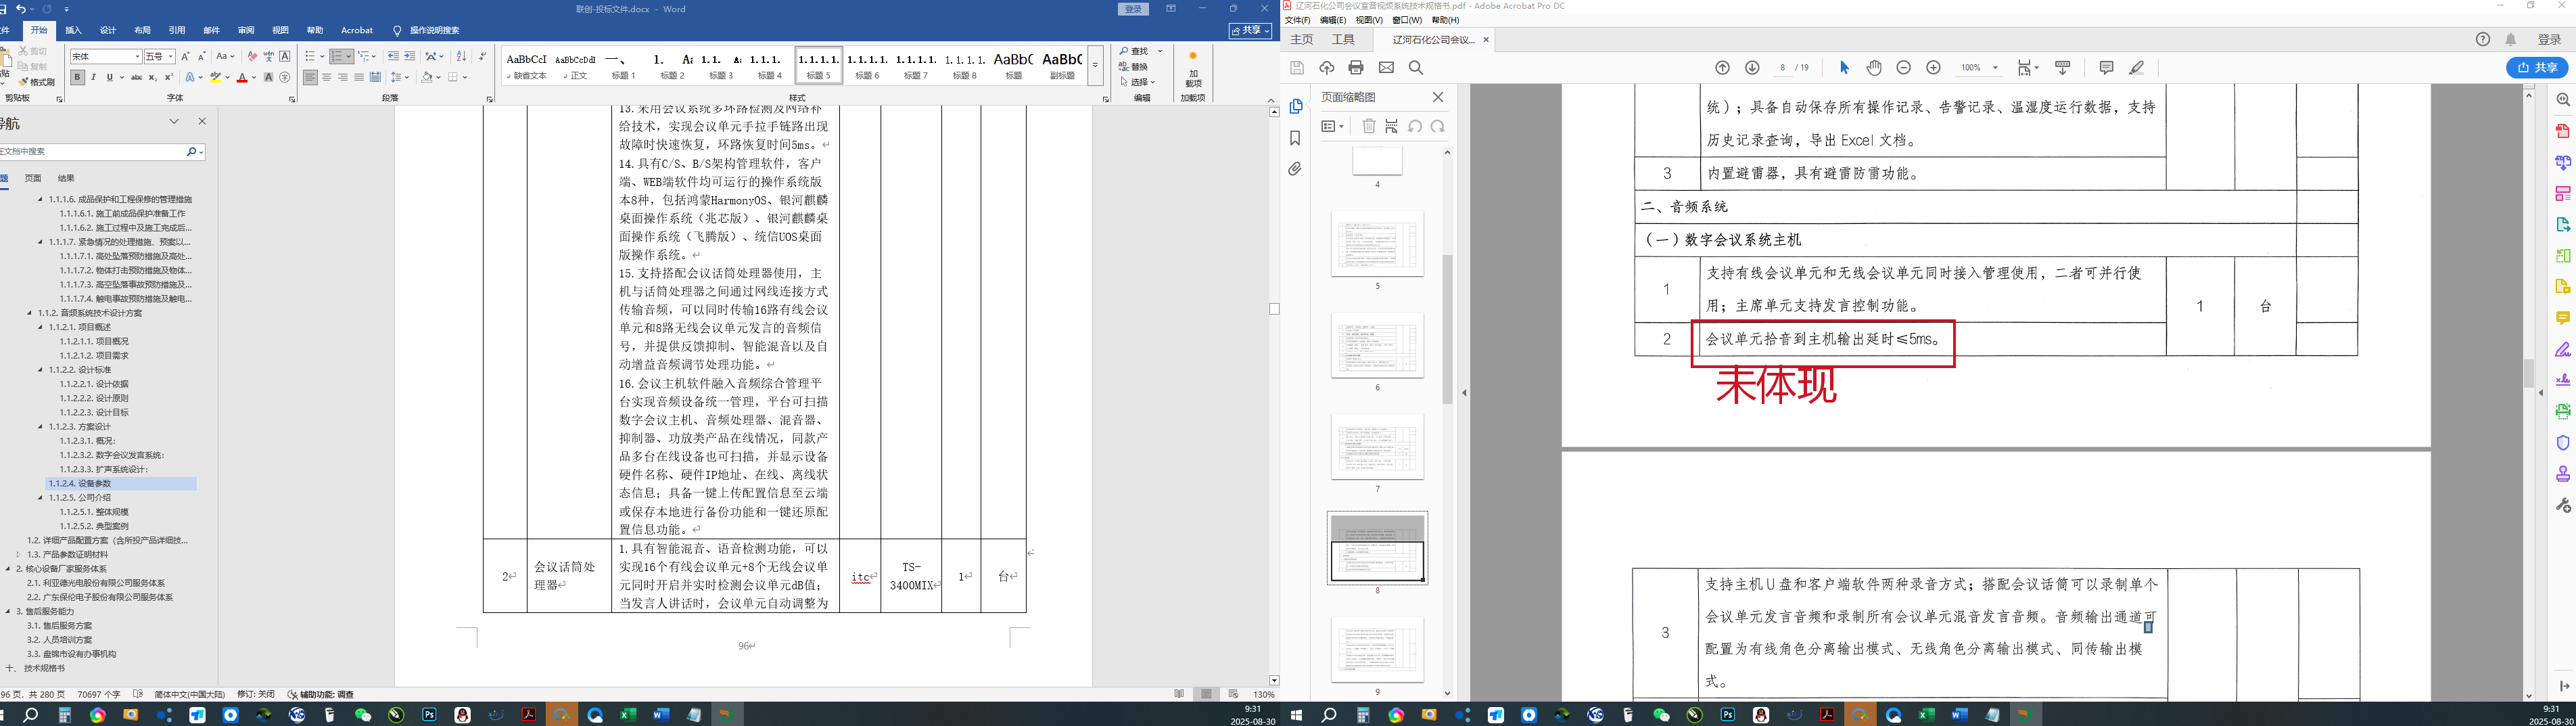Screen dimensions: 2576x726
Task: Center paragraph text in Word
Action: 326,77
